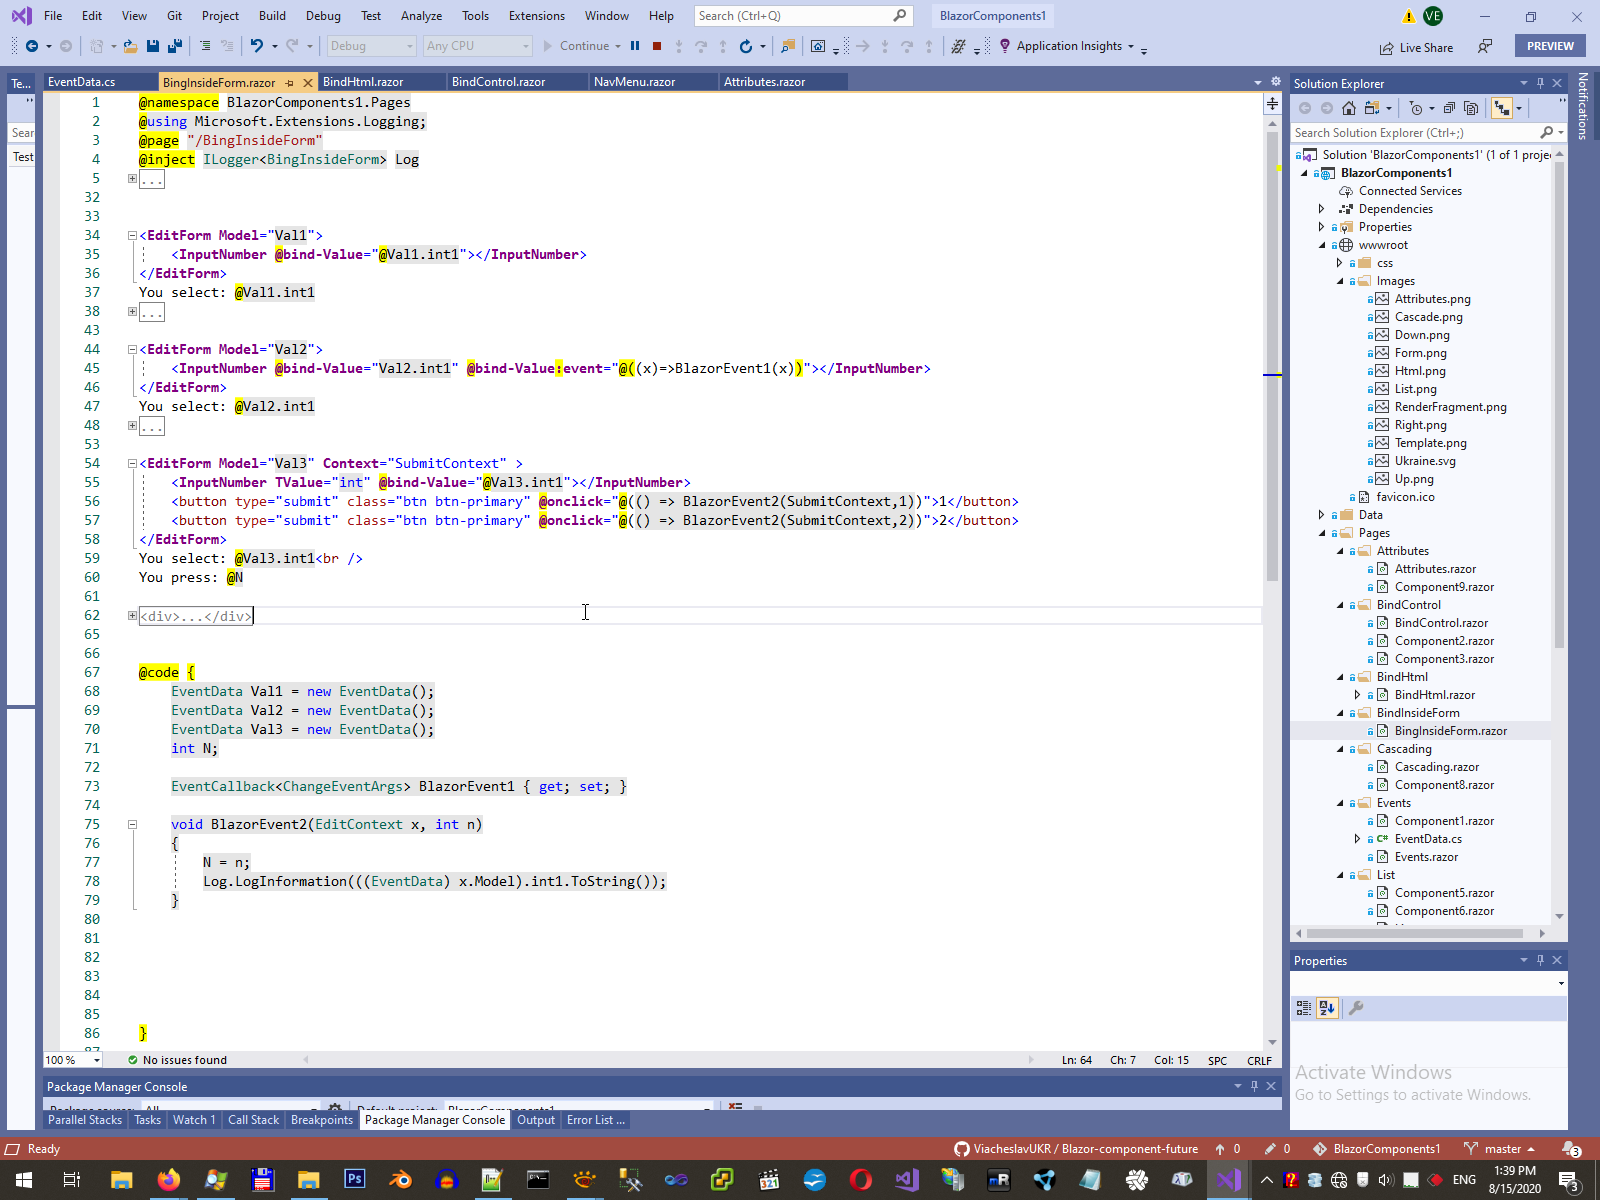Open the Windows Start menu
Image resolution: width=1600 pixels, height=1200 pixels.
pos(24,1180)
